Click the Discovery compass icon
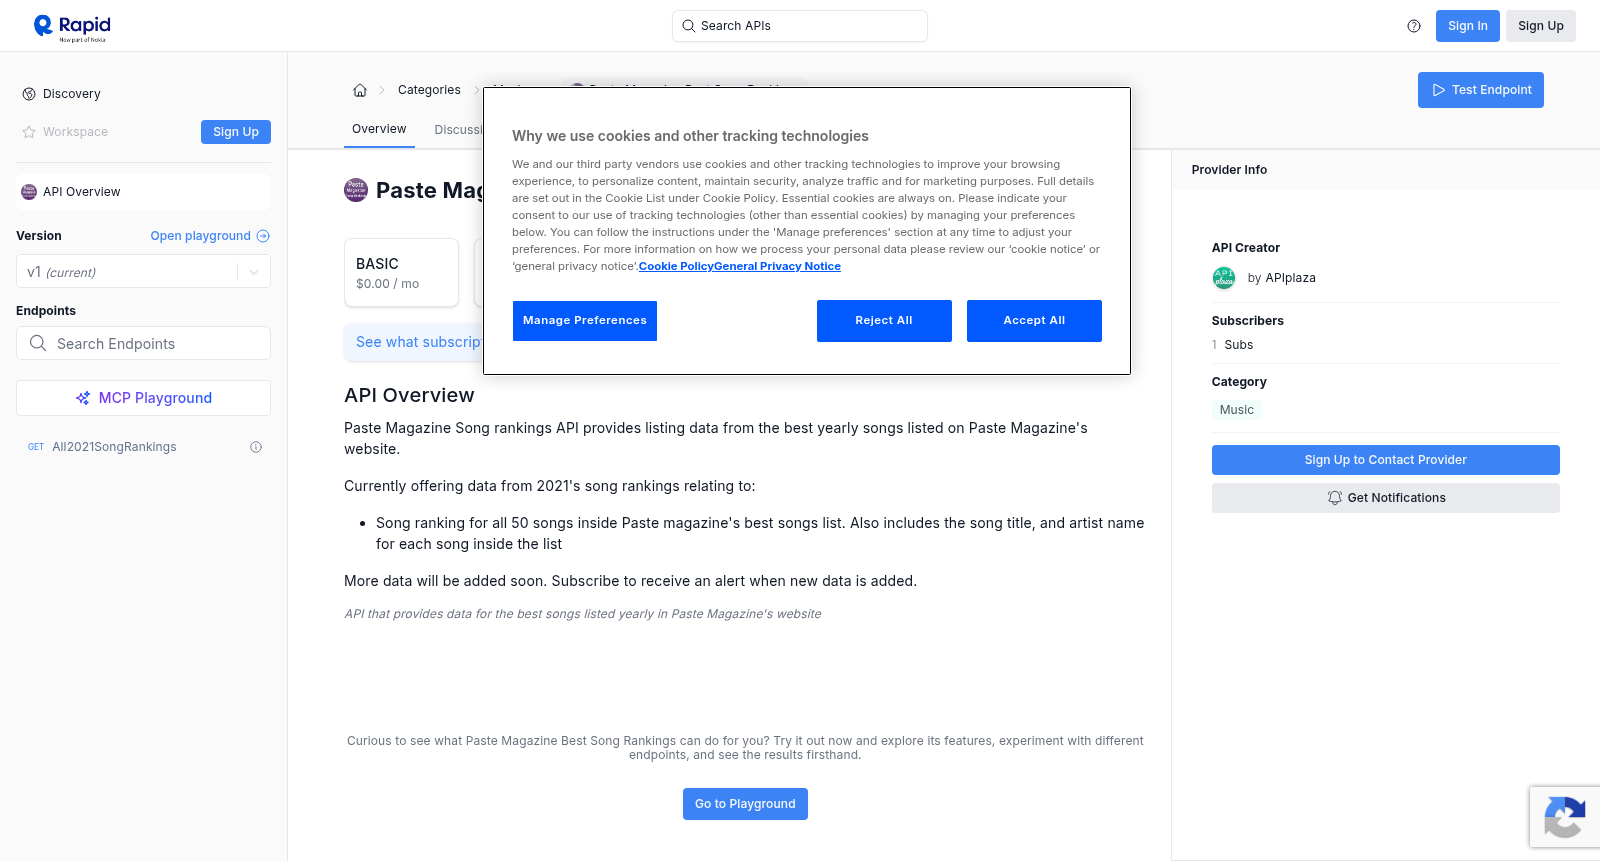 click(x=29, y=94)
